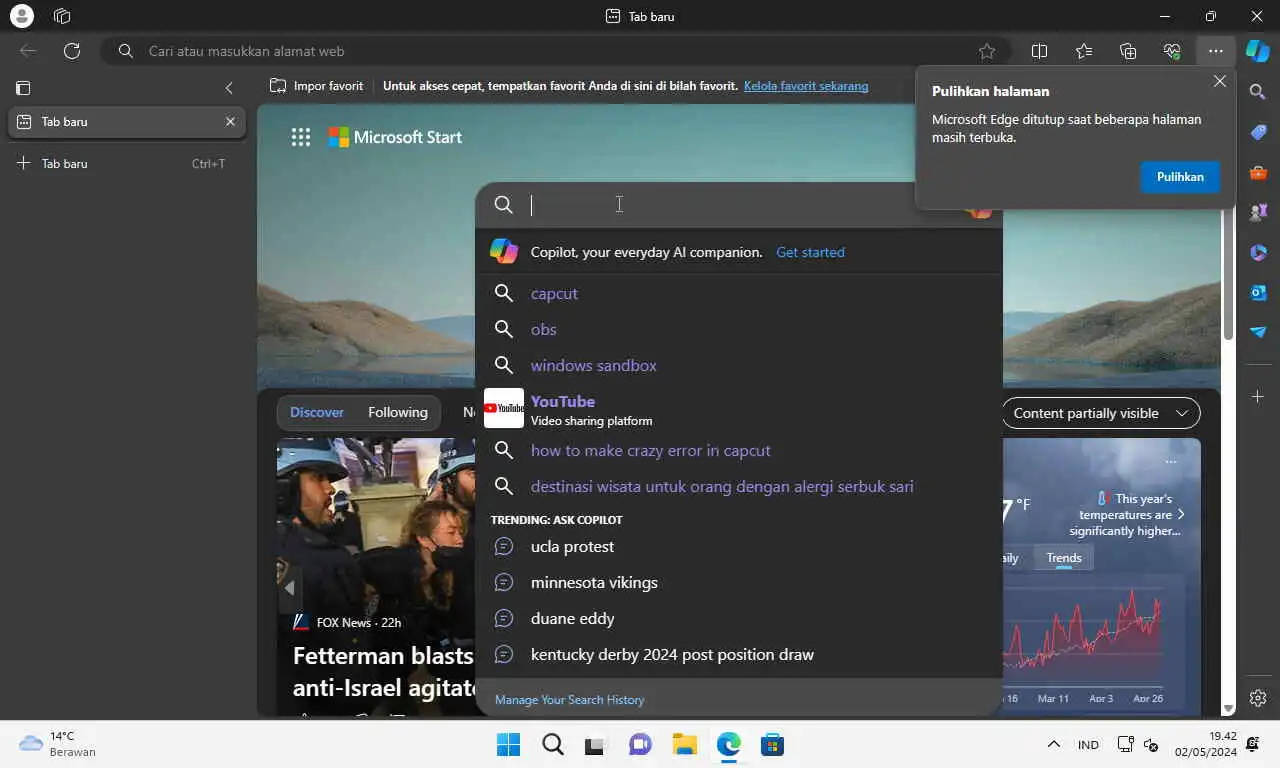Open File Explorer from taskbar
Viewport: 1280px width, 768px height.
point(684,744)
